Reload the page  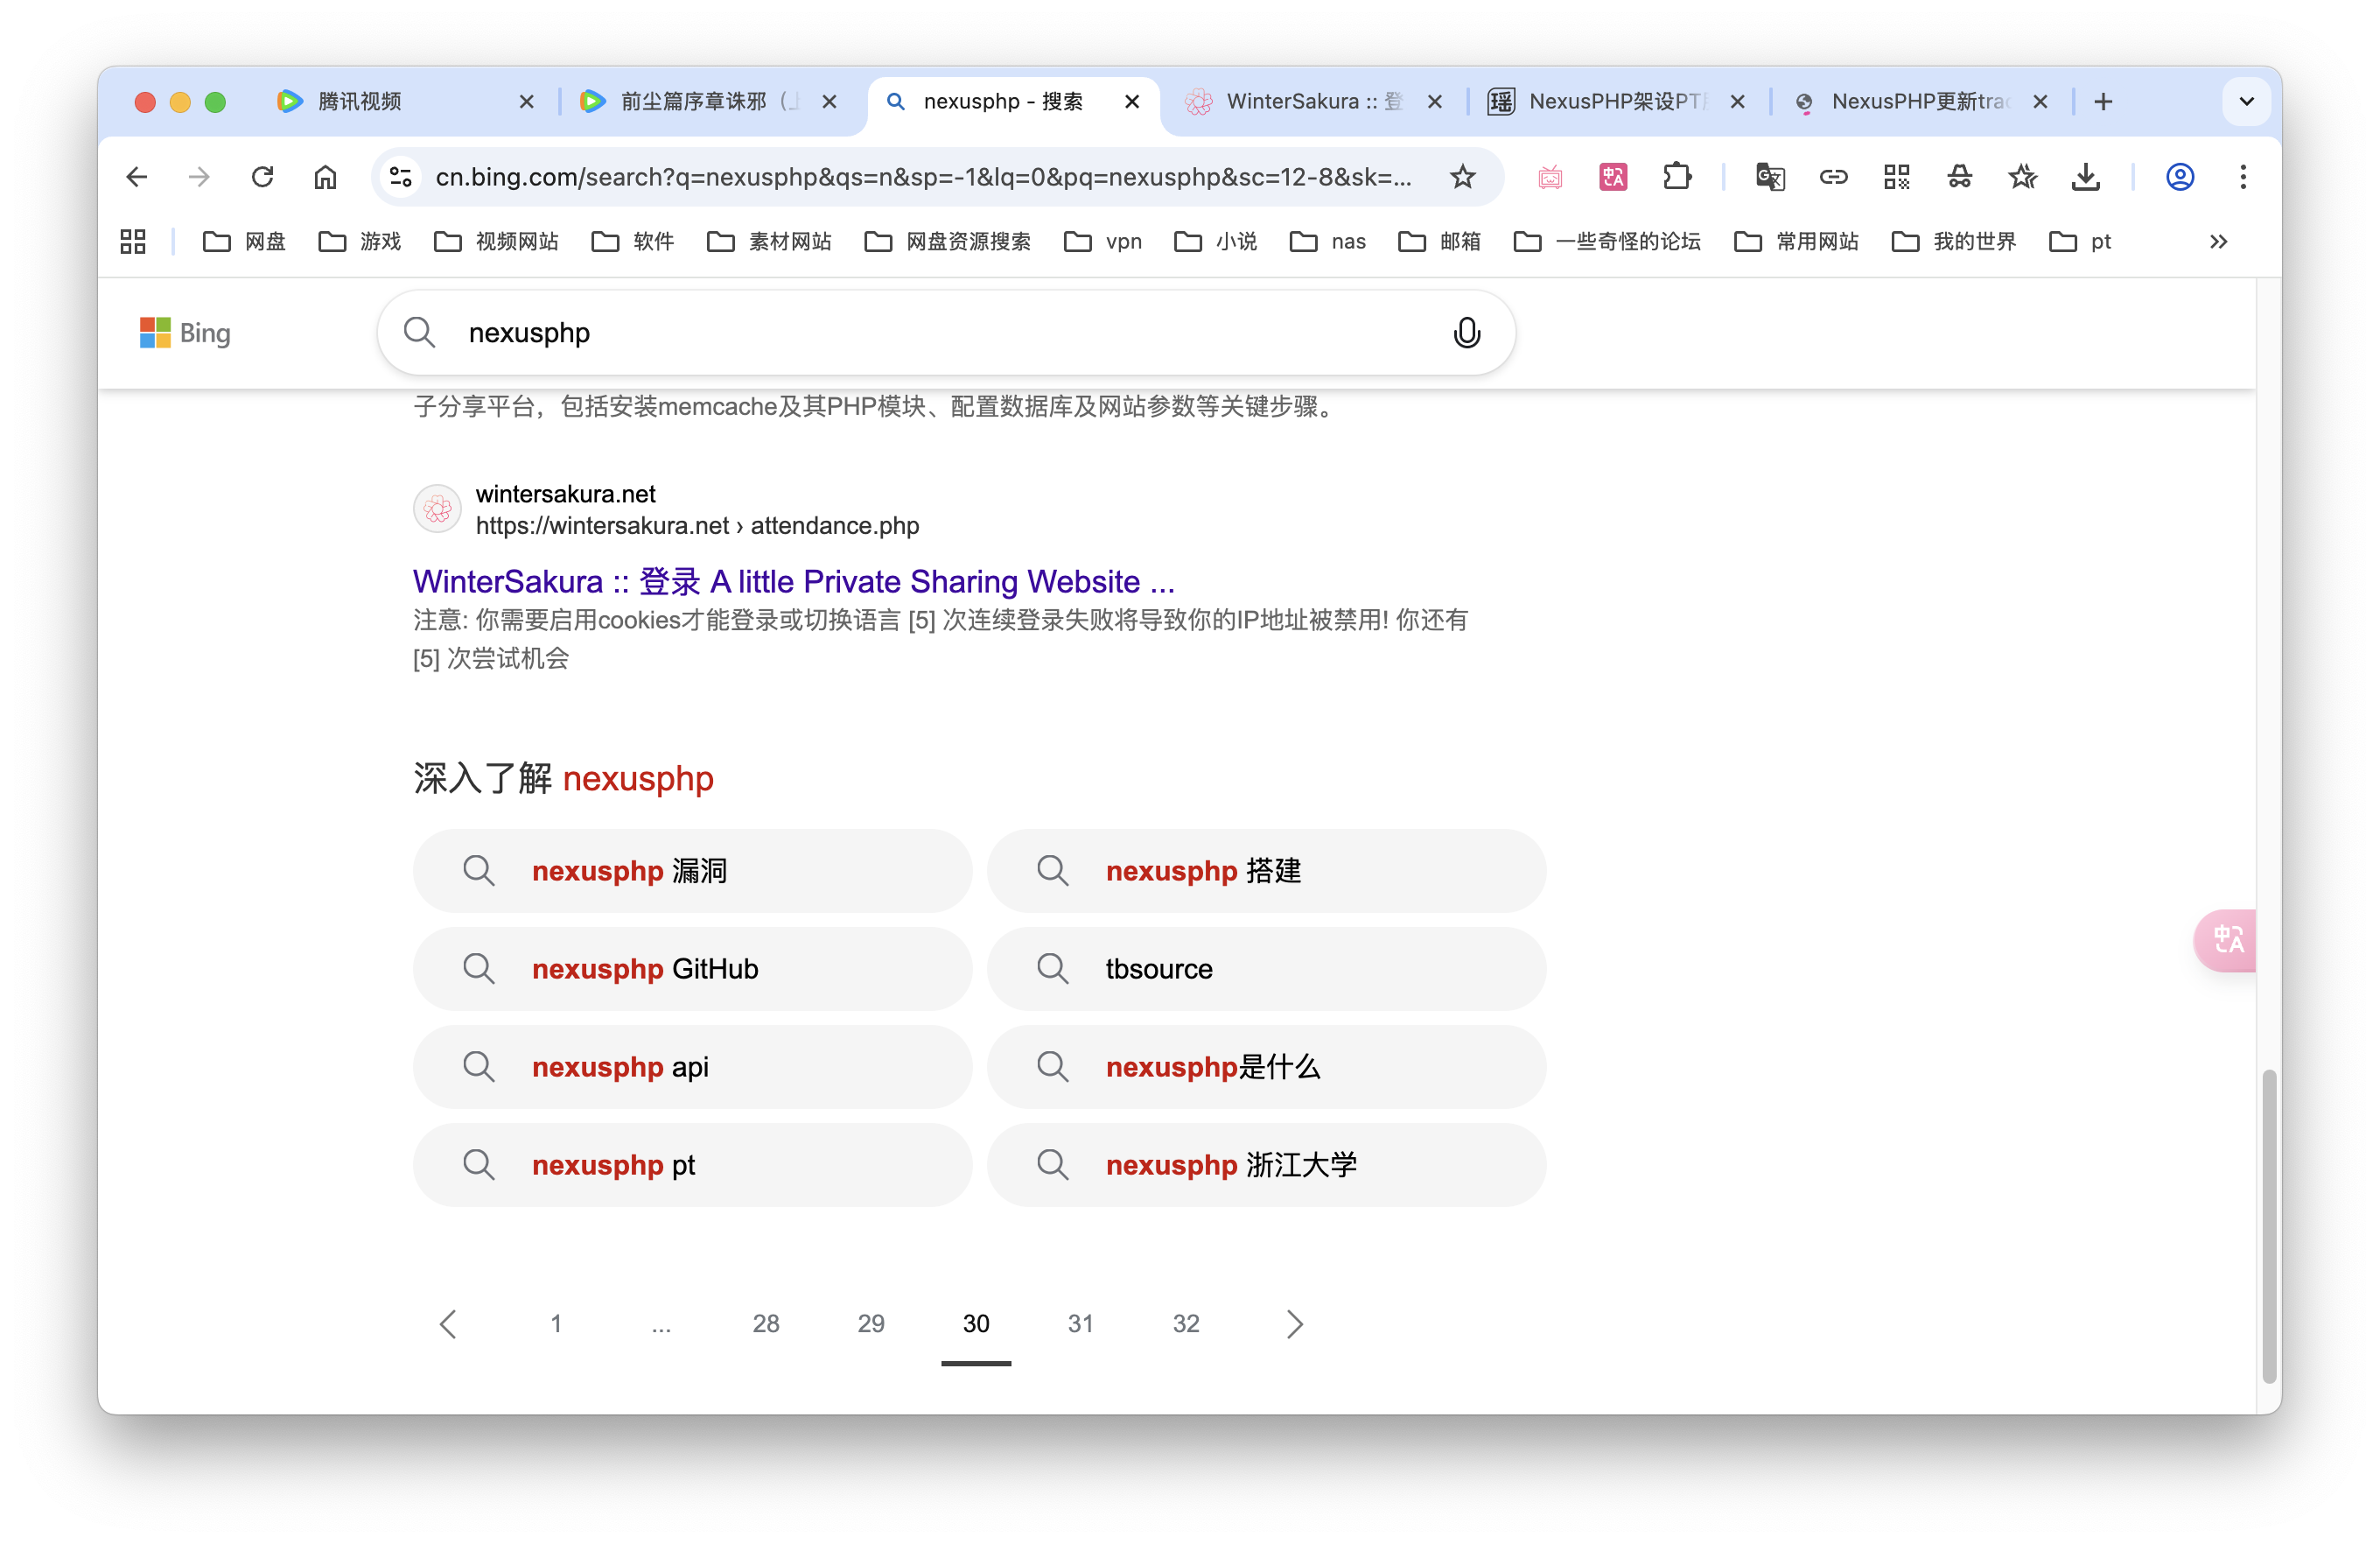[263, 177]
